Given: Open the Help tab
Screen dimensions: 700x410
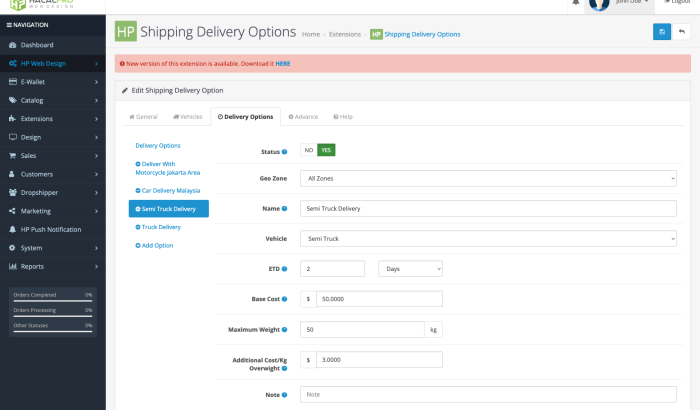Looking at the screenshot, I should (x=343, y=117).
